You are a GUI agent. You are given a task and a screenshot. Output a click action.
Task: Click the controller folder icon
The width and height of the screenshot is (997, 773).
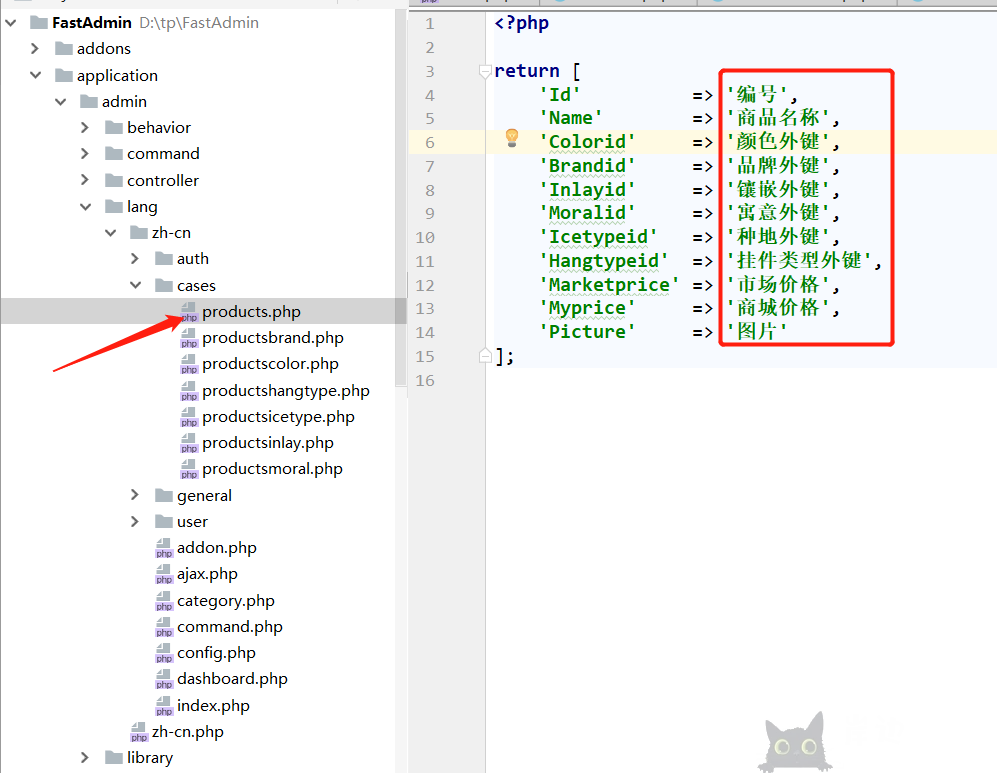[x=114, y=181]
